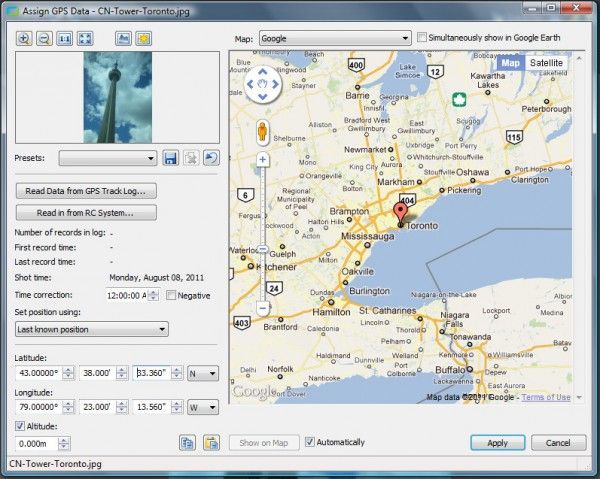This screenshot has width=600, height=479.
Task: Click the image landscape toolbar icon
Action: click(123, 38)
